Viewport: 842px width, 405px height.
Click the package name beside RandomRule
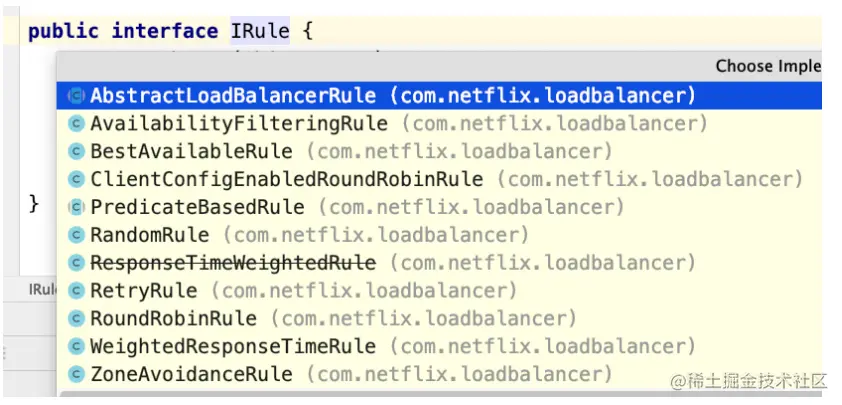tap(375, 235)
